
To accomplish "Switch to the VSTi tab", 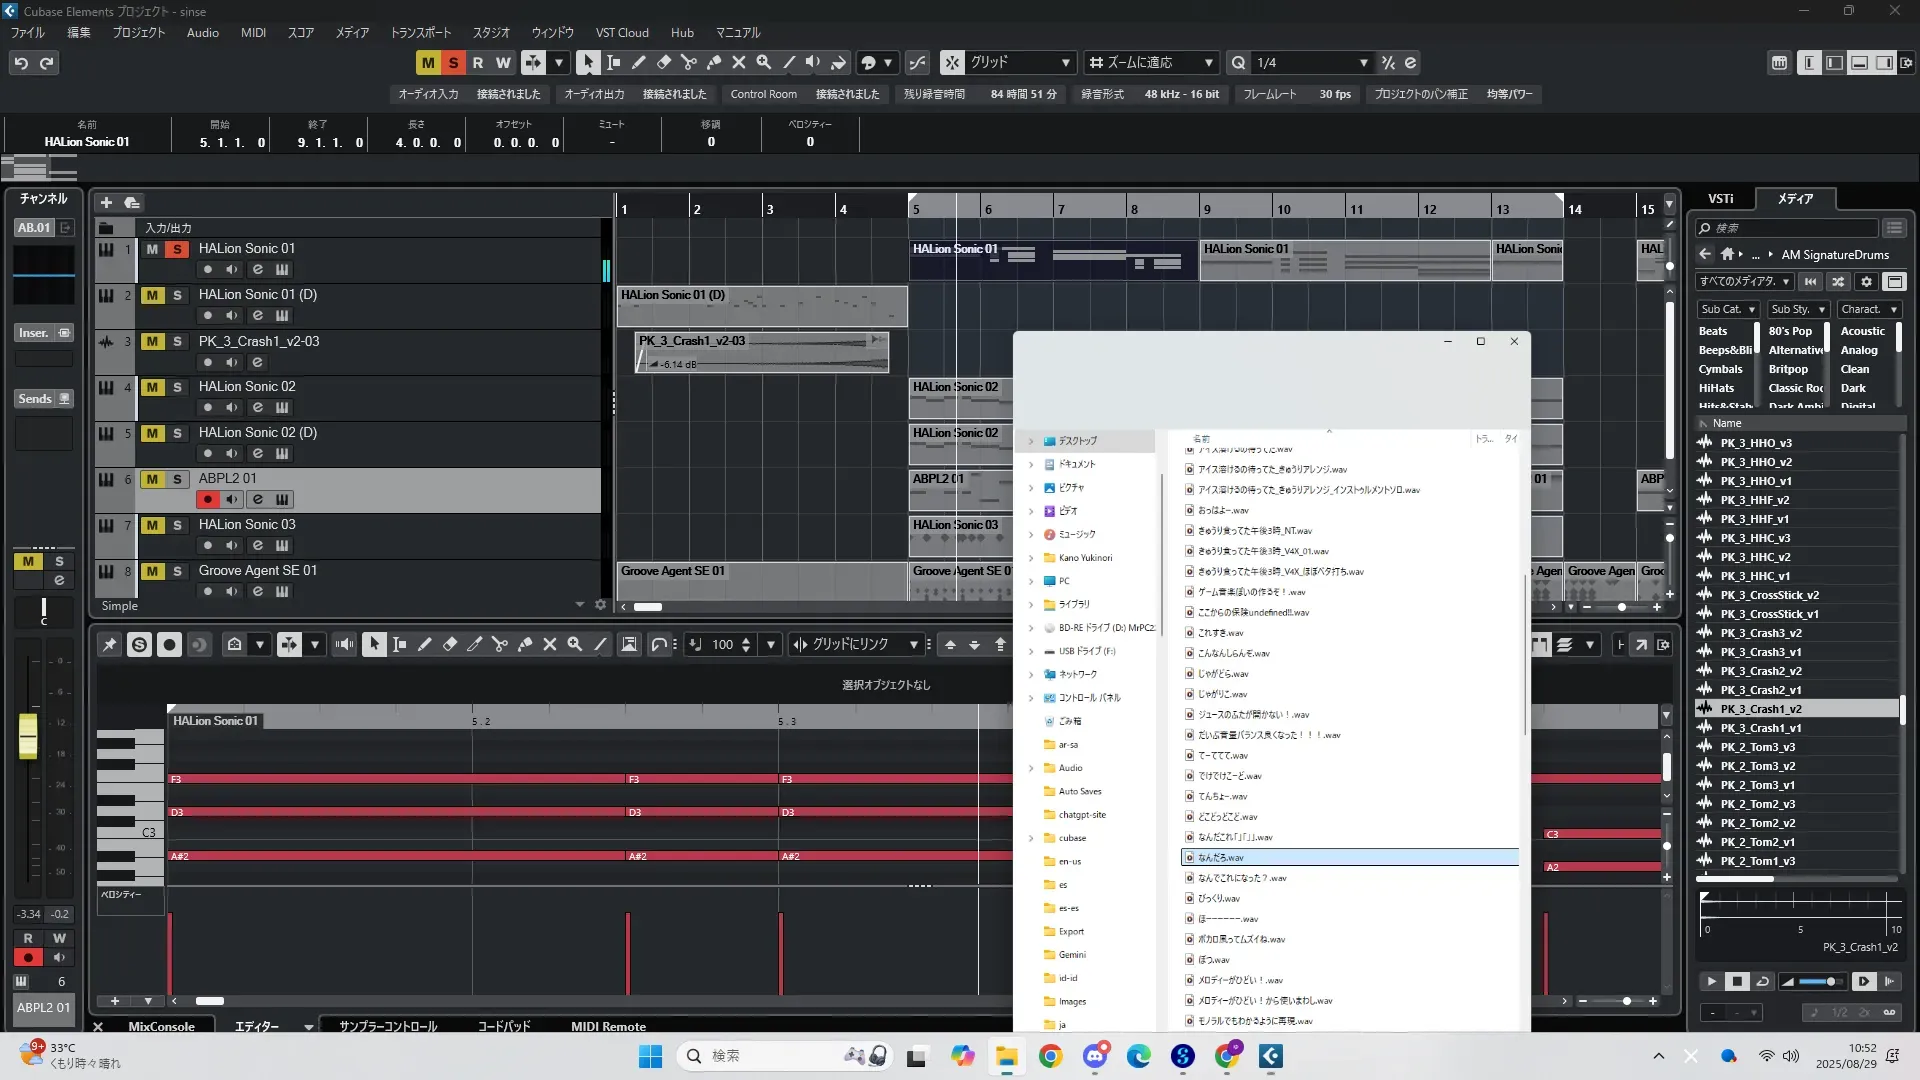I will point(1720,199).
